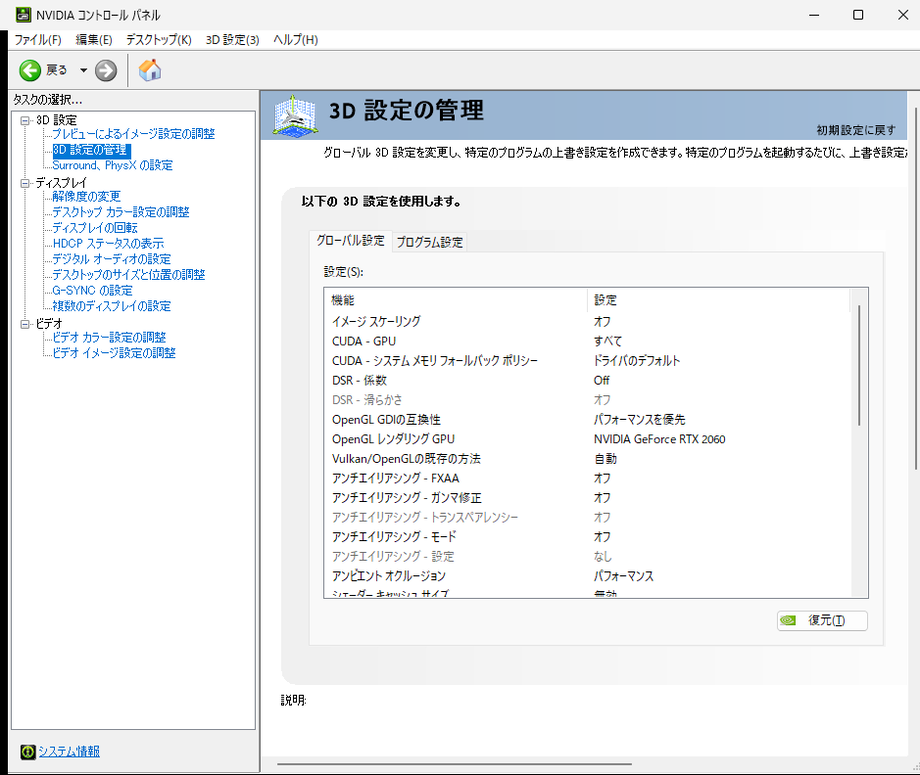The height and width of the screenshot is (775, 920).
Task: Select ビデオ イメージ設定の調整 tree item
Action: click(114, 353)
